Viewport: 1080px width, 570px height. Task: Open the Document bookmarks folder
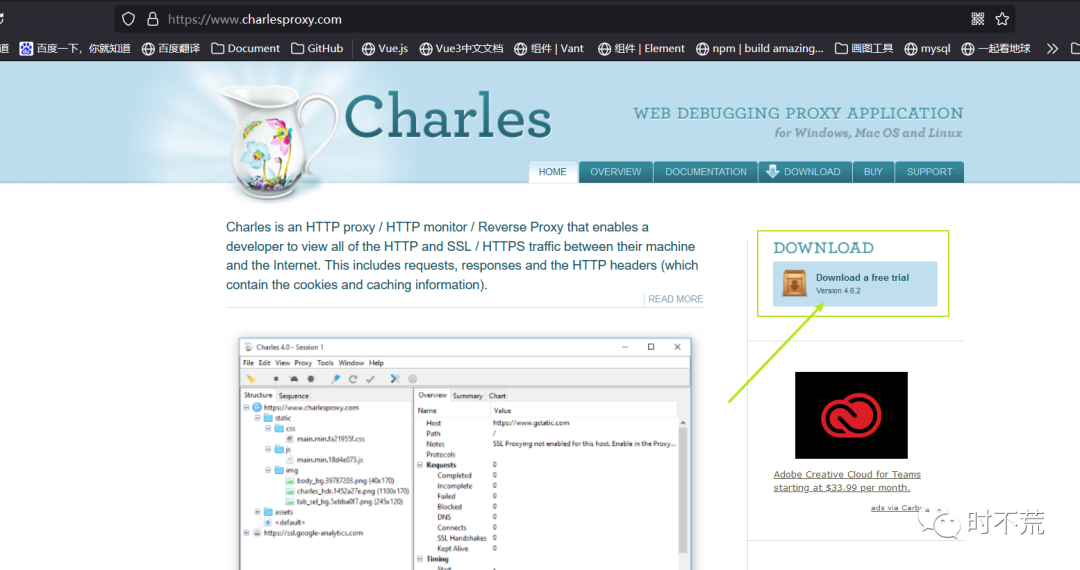[x=246, y=48]
